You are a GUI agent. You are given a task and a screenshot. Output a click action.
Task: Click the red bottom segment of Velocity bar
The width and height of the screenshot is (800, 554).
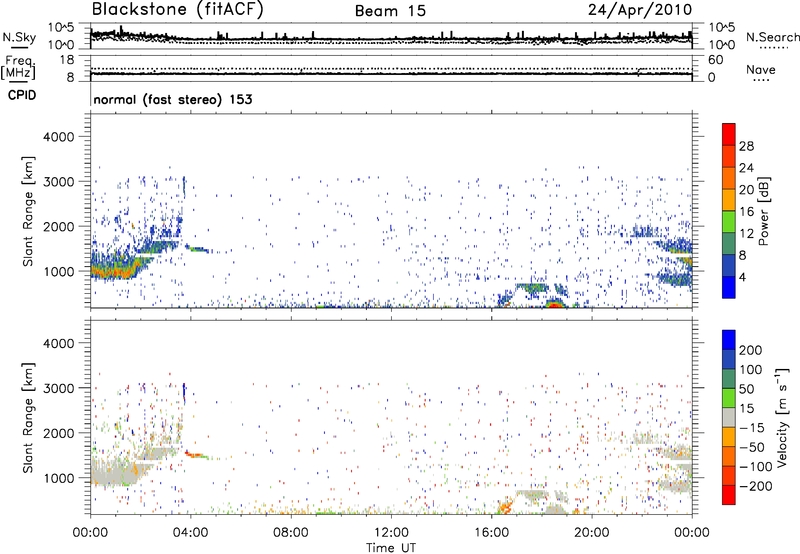(x=729, y=495)
